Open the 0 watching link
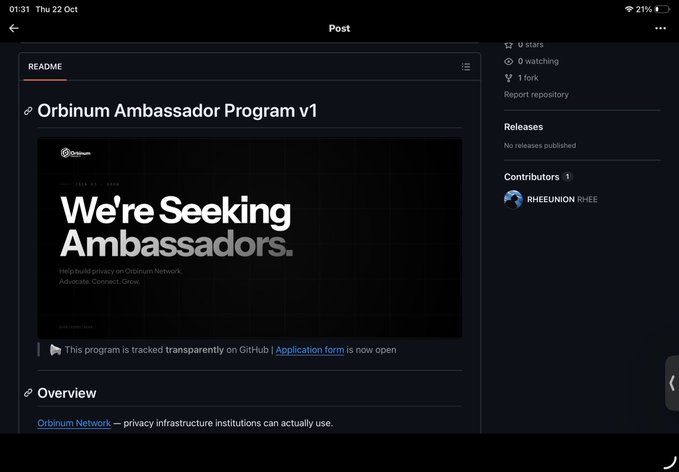 (538, 61)
